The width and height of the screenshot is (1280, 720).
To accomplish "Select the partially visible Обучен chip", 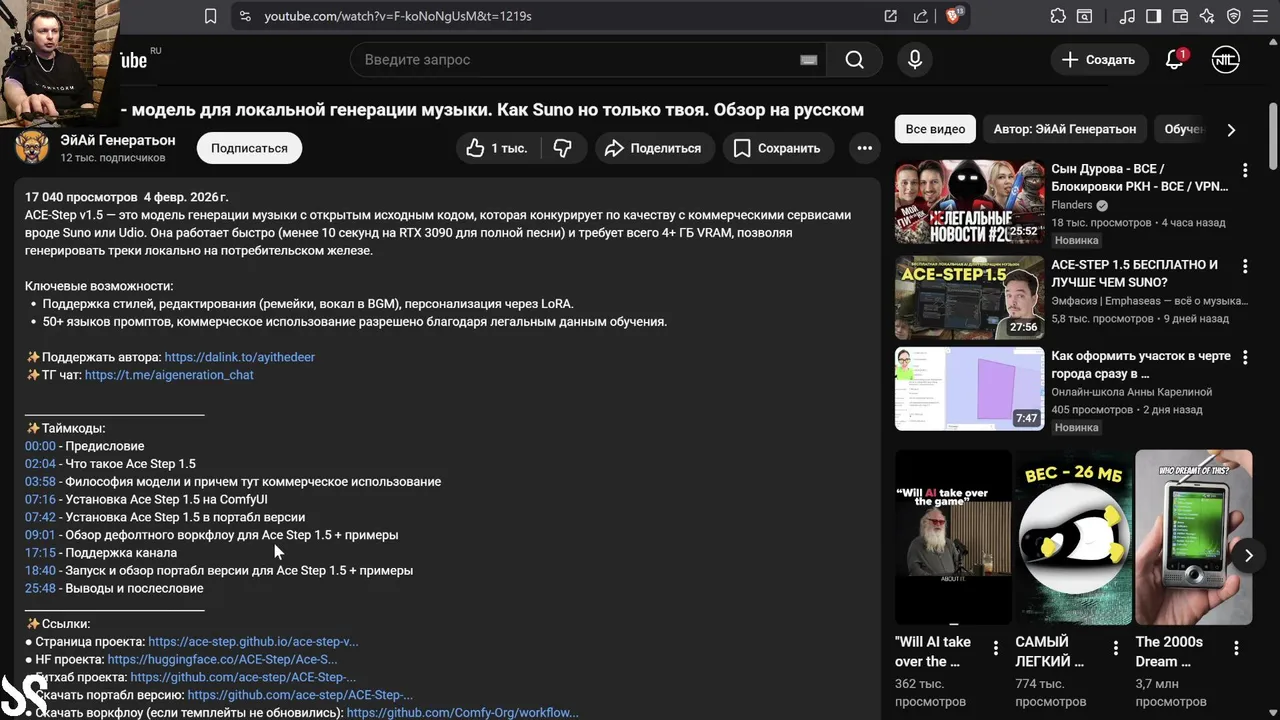I will pos(1184,129).
